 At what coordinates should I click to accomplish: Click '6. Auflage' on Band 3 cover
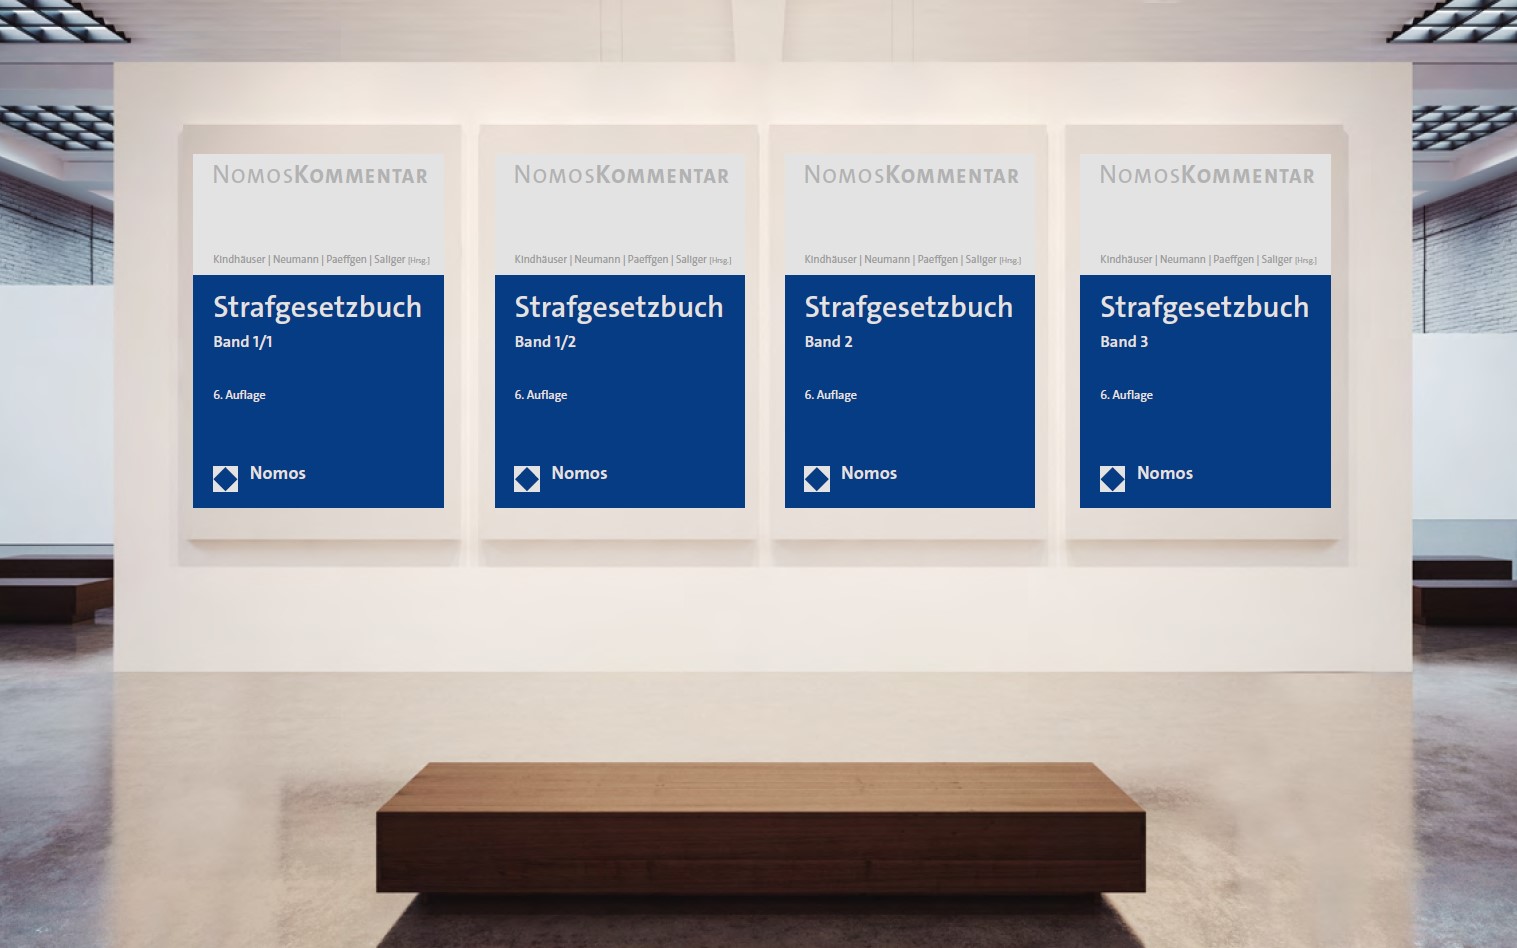tap(1127, 395)
